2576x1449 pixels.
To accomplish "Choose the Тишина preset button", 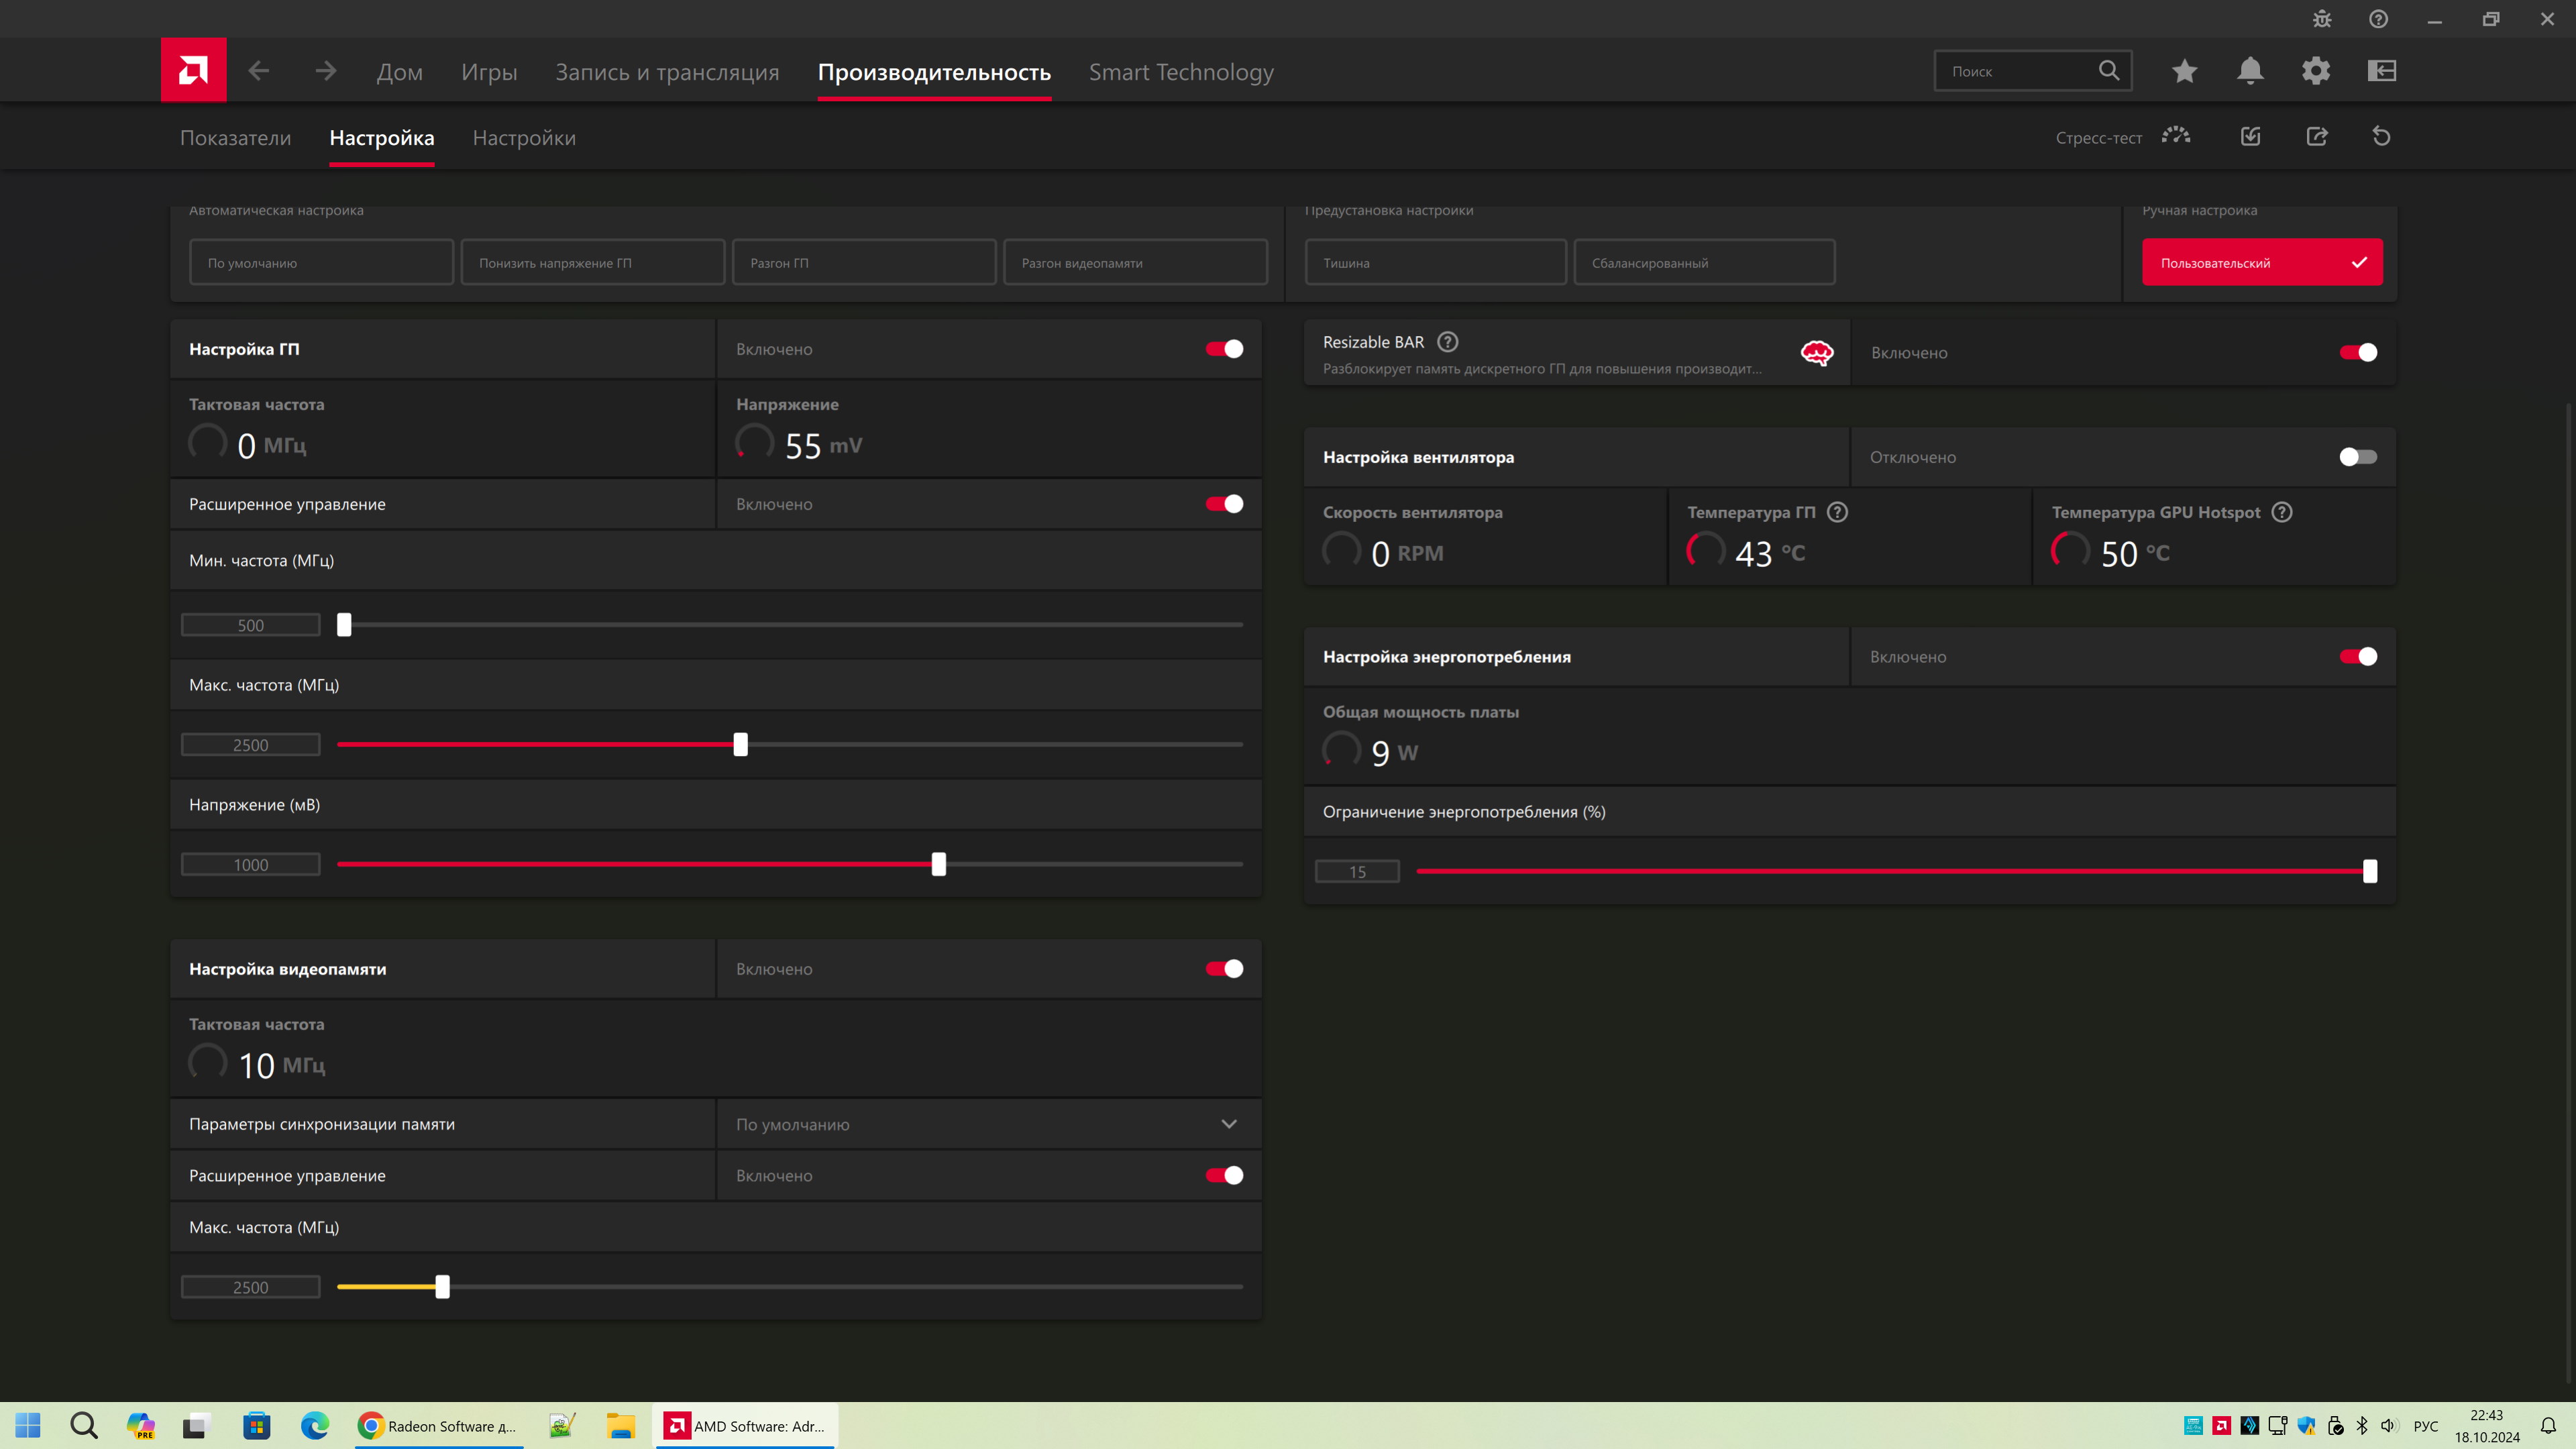I will [x=1435, y=263].
